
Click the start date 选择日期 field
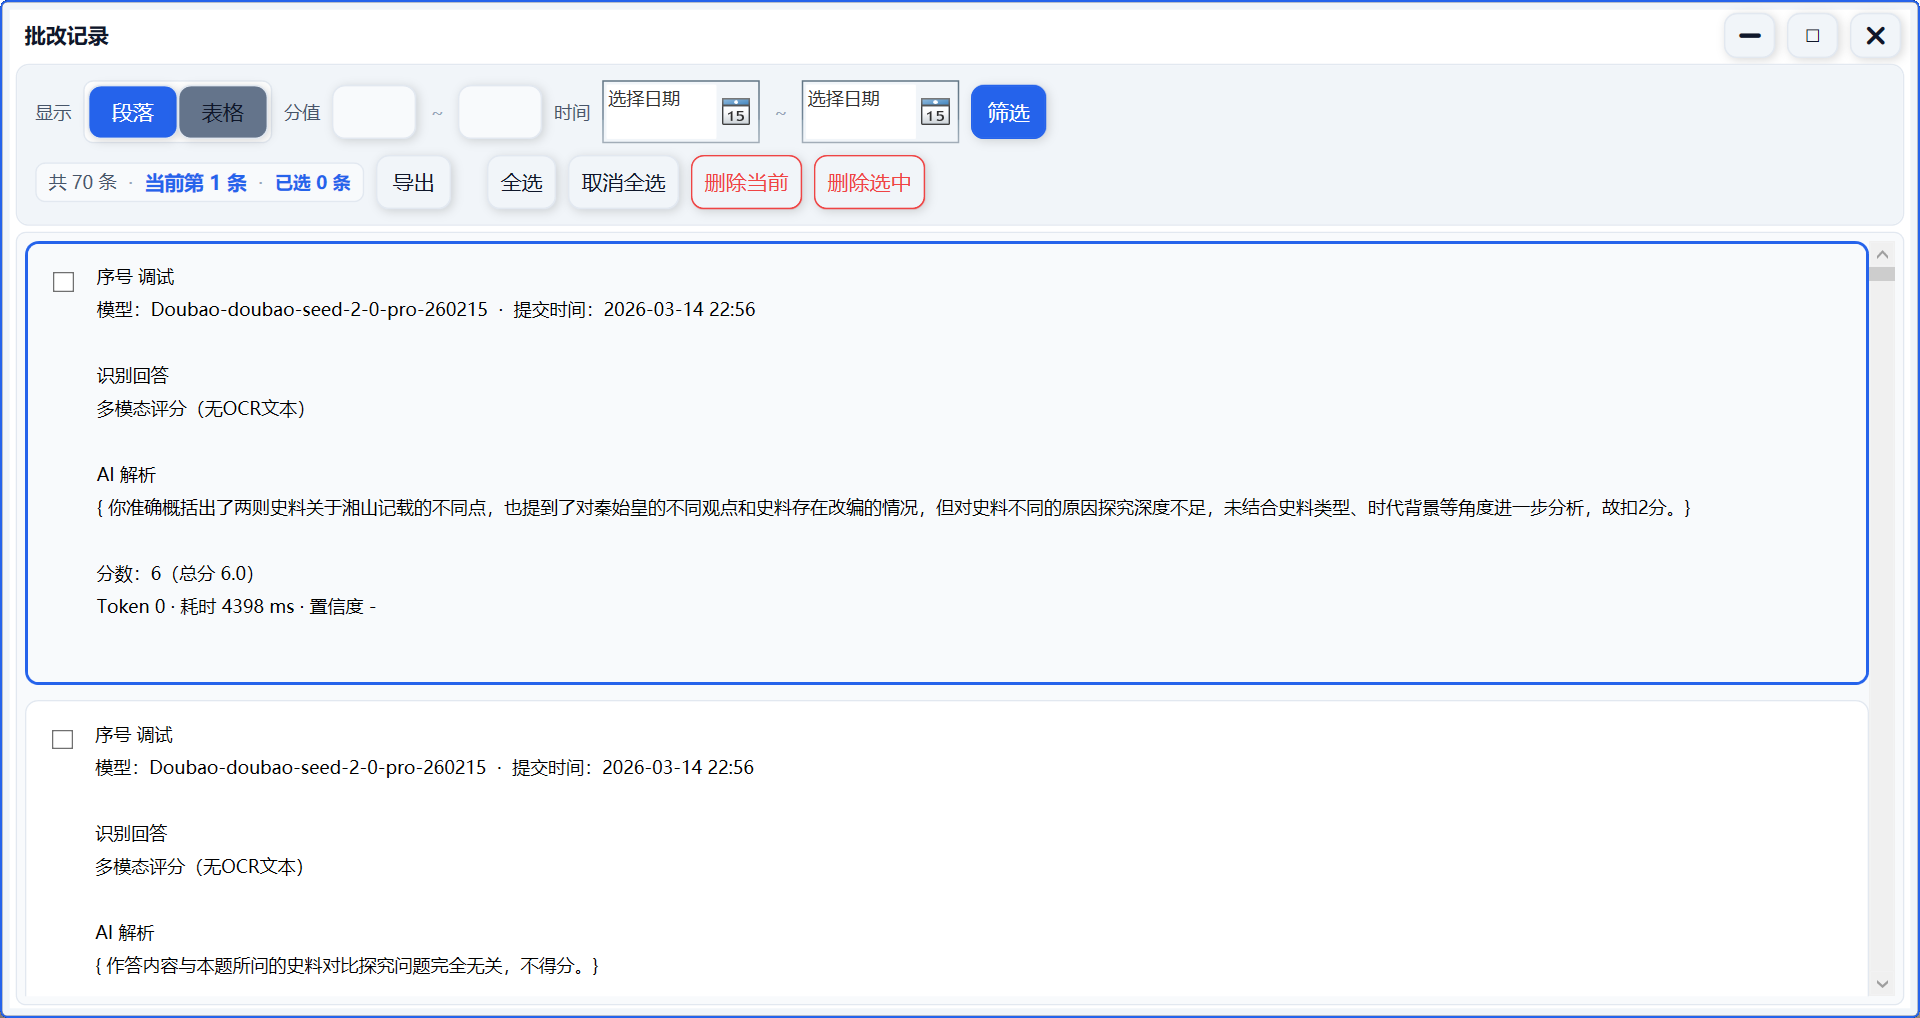coord(660,111)
